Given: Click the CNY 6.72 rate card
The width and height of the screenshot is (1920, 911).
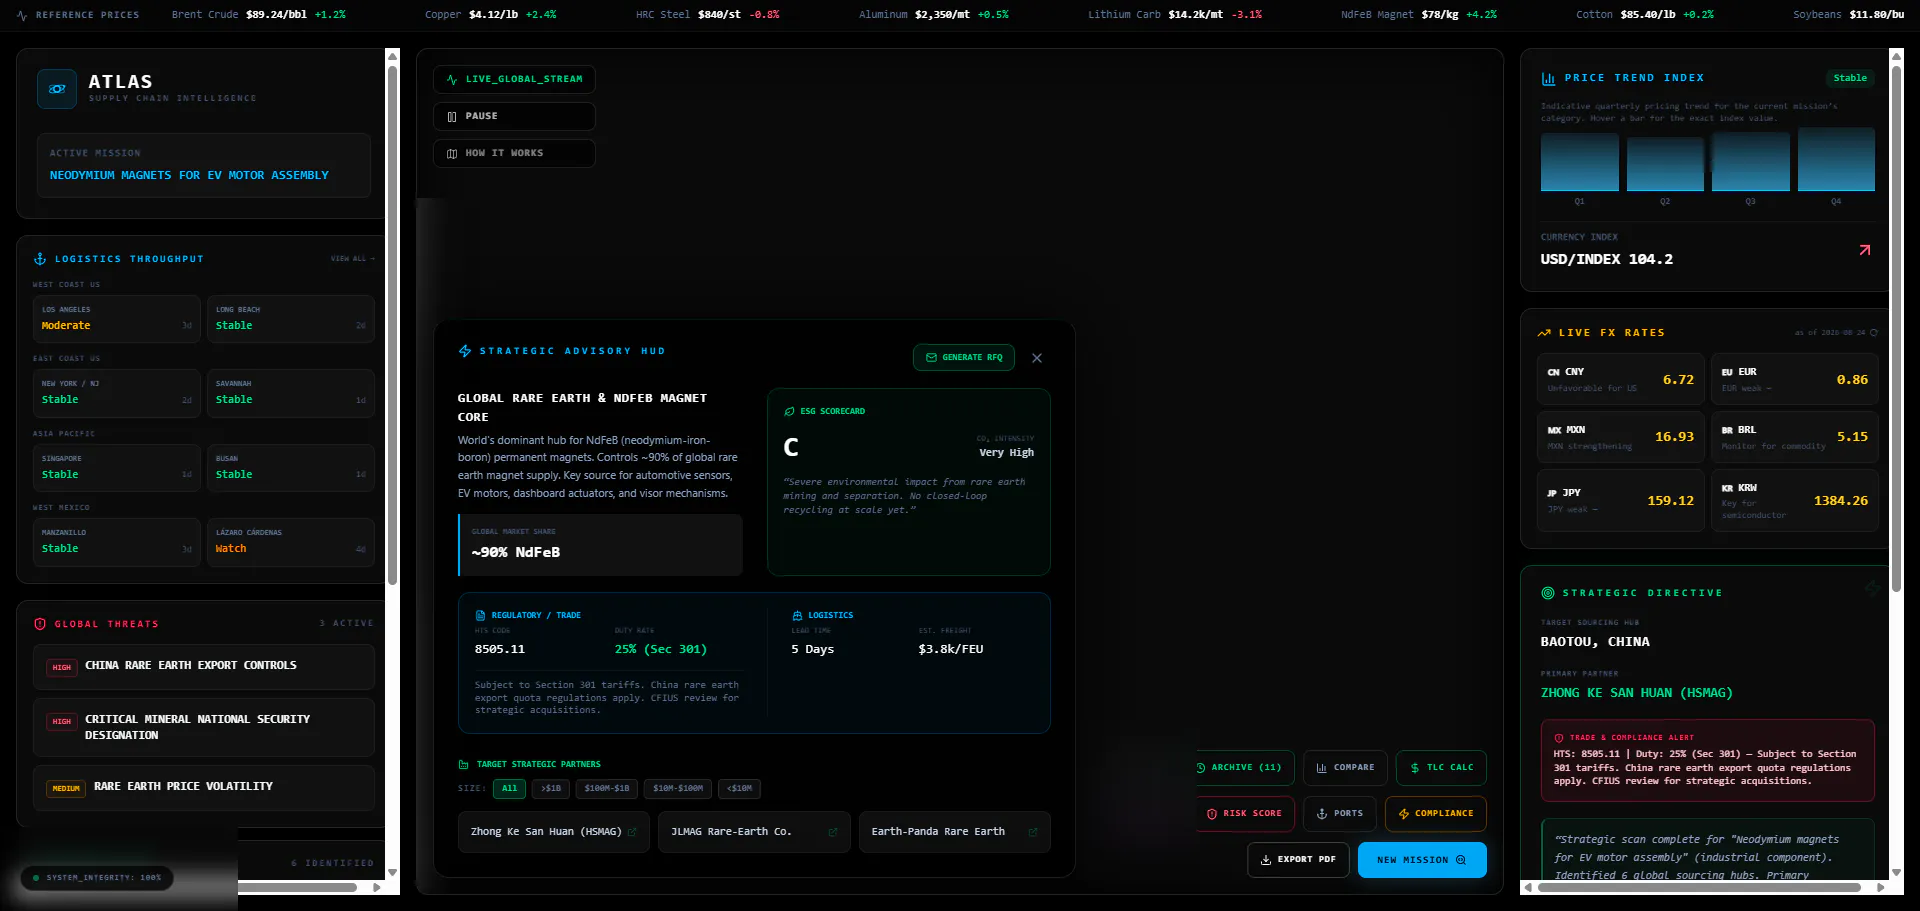Looking at the screenshot, I should pos(1620,379).
